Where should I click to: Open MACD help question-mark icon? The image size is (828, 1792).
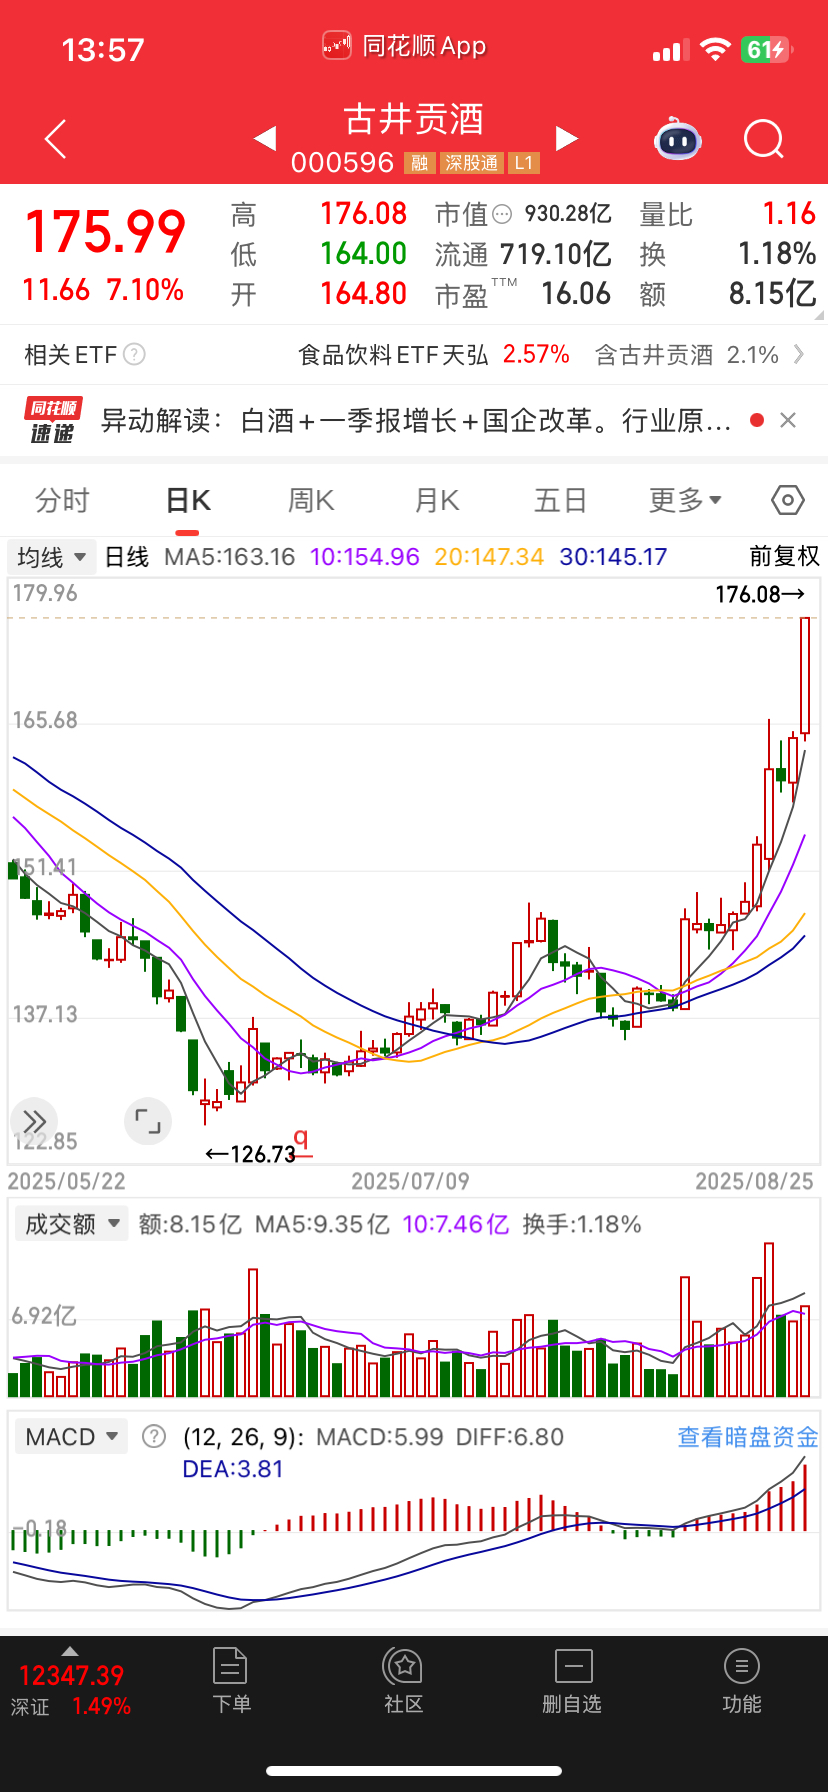click(154, 1437)
